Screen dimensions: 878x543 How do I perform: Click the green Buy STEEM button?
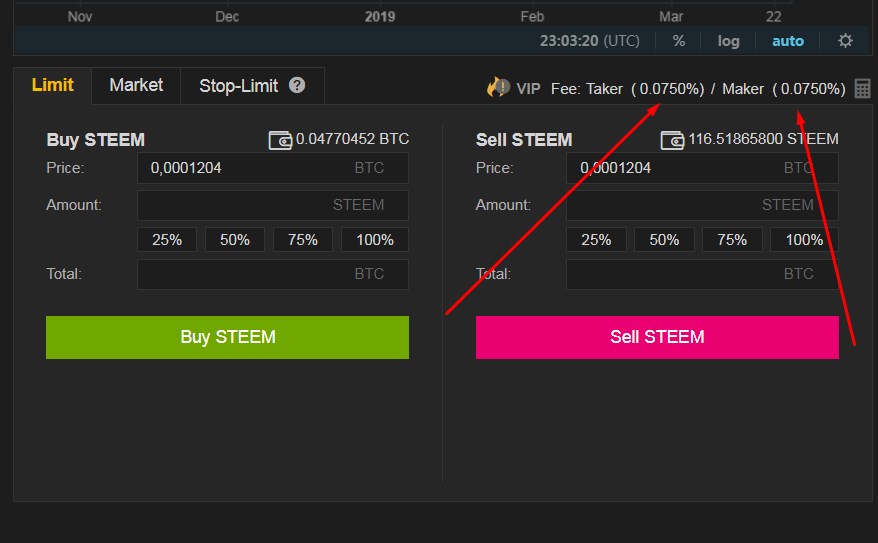(227, 337)
